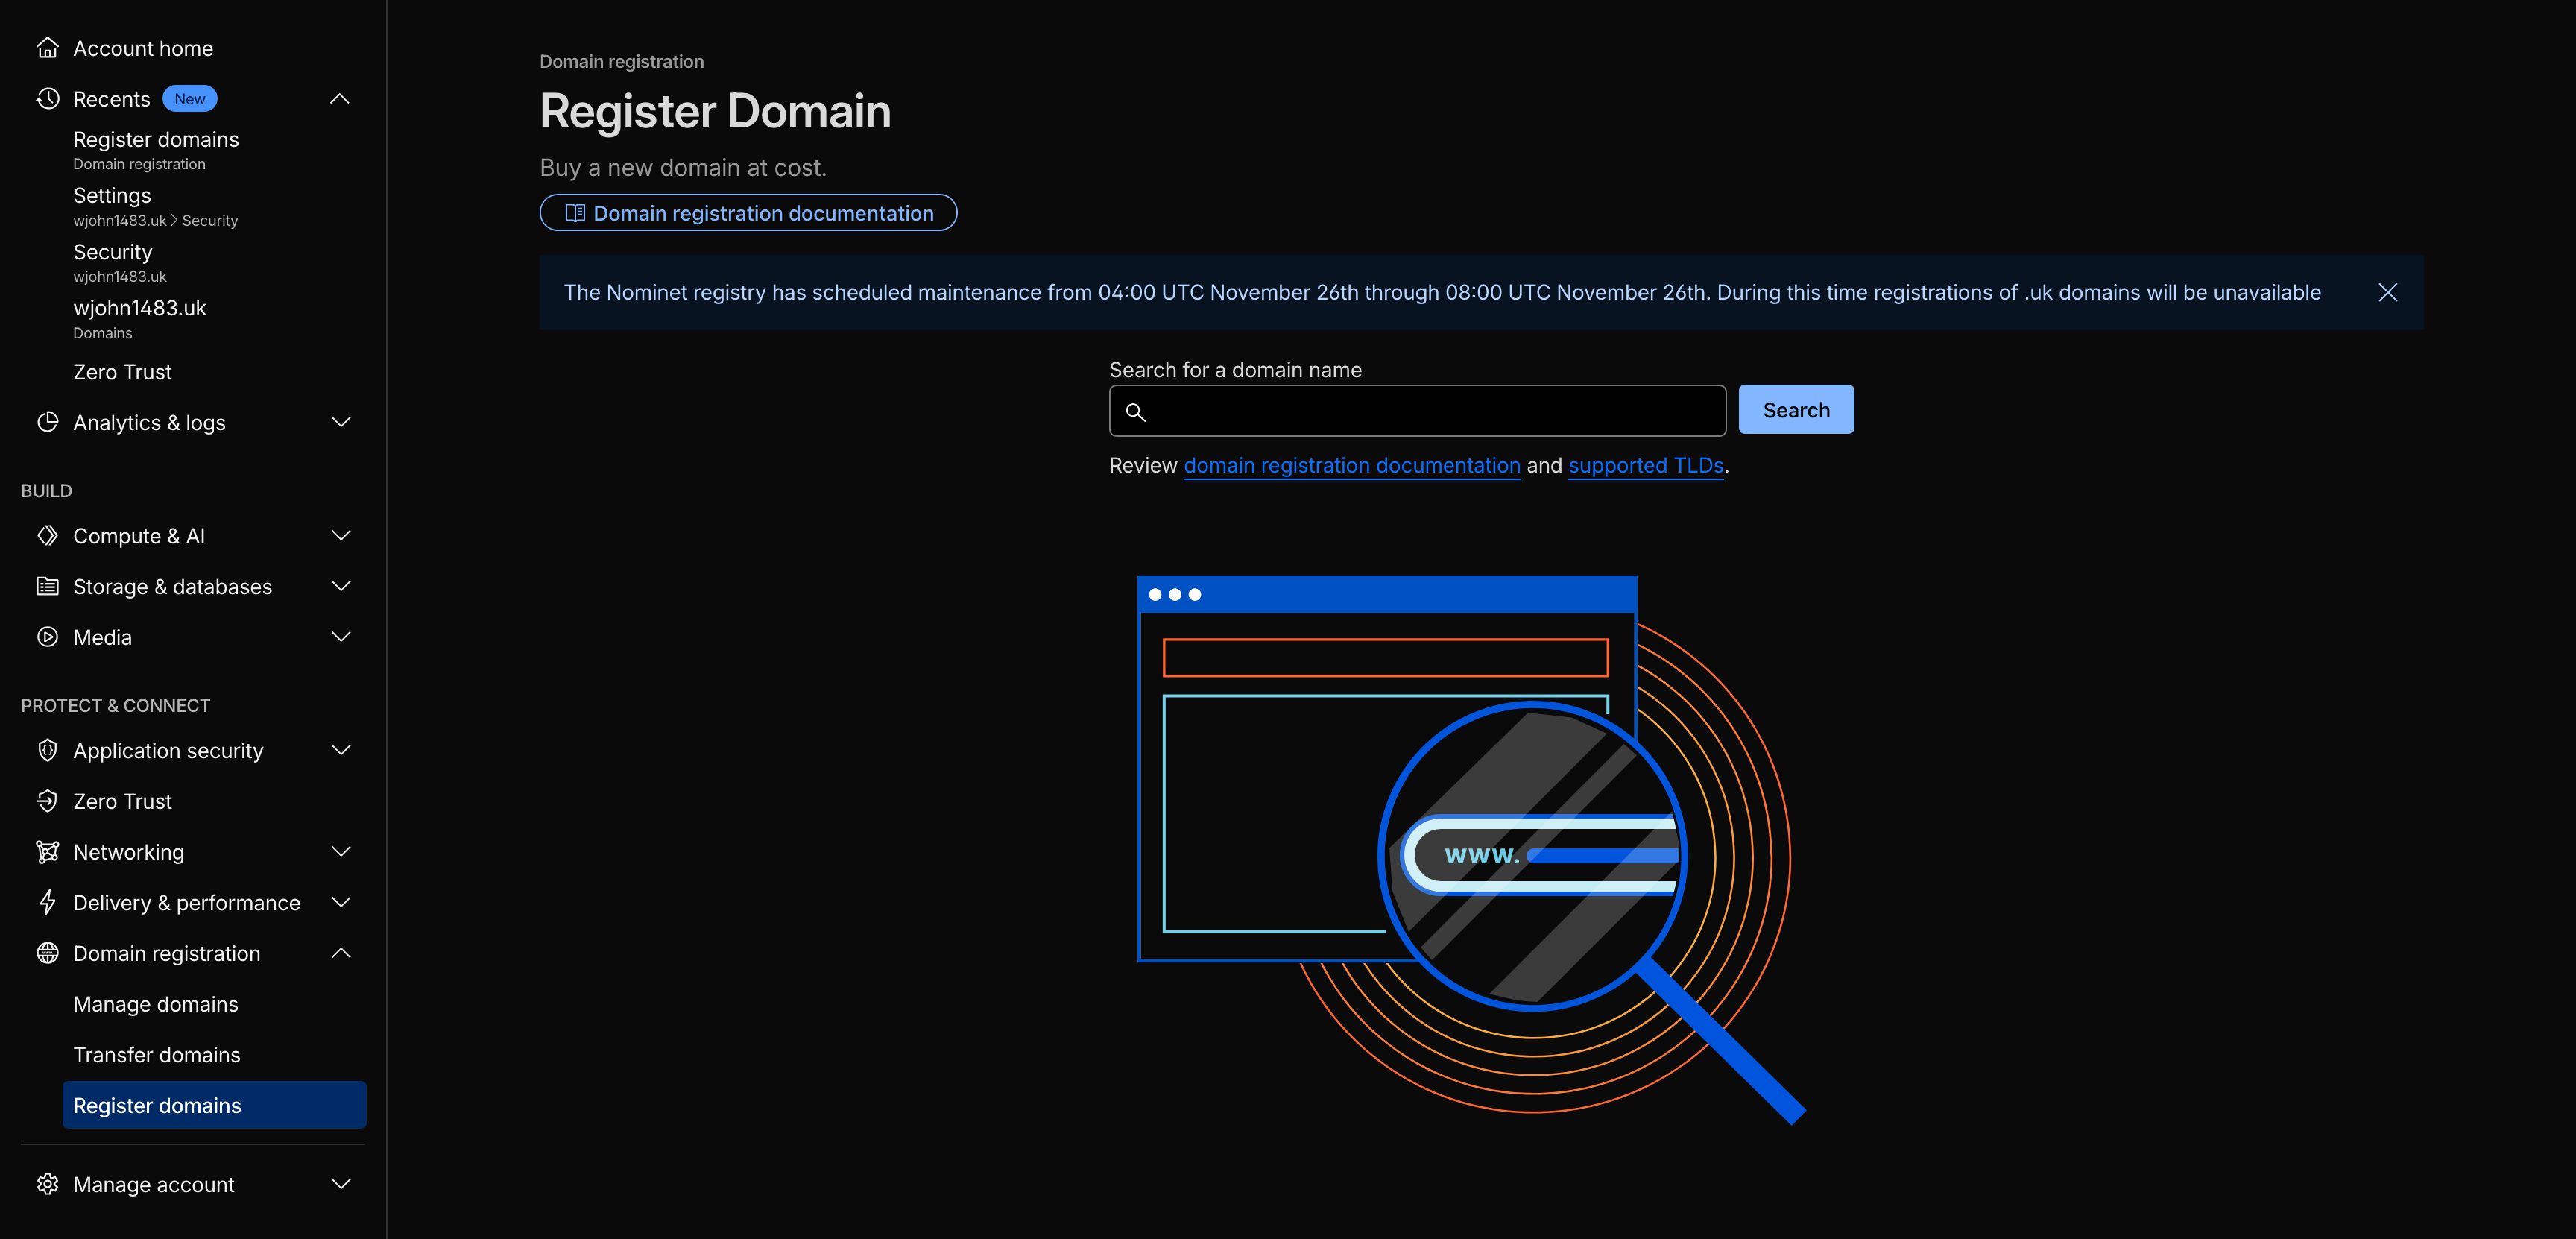Collapse the Domain registration section
Image resolution: width=2576 pixels, height=1239 pixels.
click(340, 953)
